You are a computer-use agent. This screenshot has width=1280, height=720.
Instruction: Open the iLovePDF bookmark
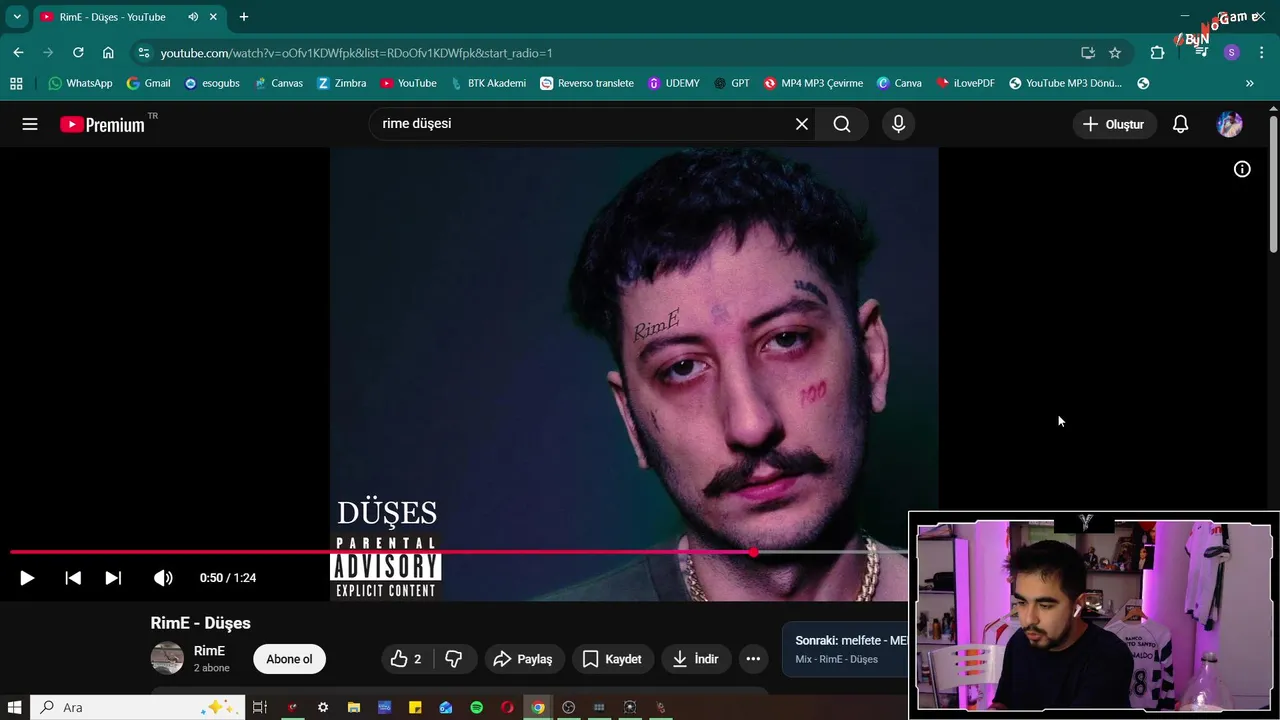965,83
